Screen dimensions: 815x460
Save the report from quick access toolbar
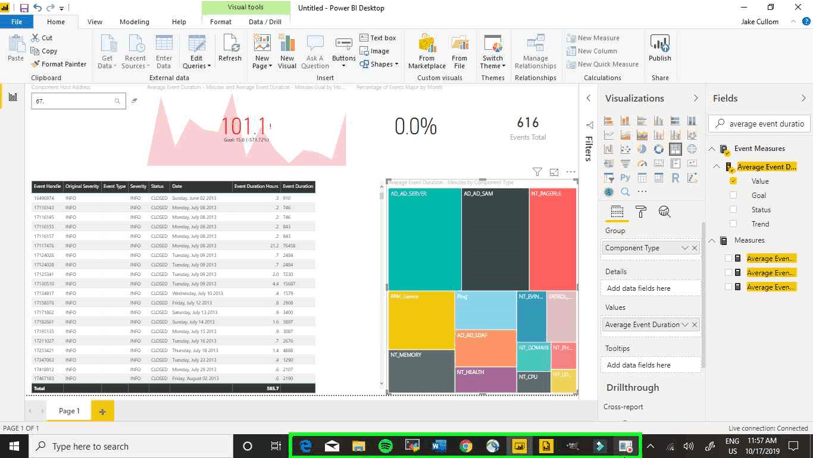click(x=24, y=8)
